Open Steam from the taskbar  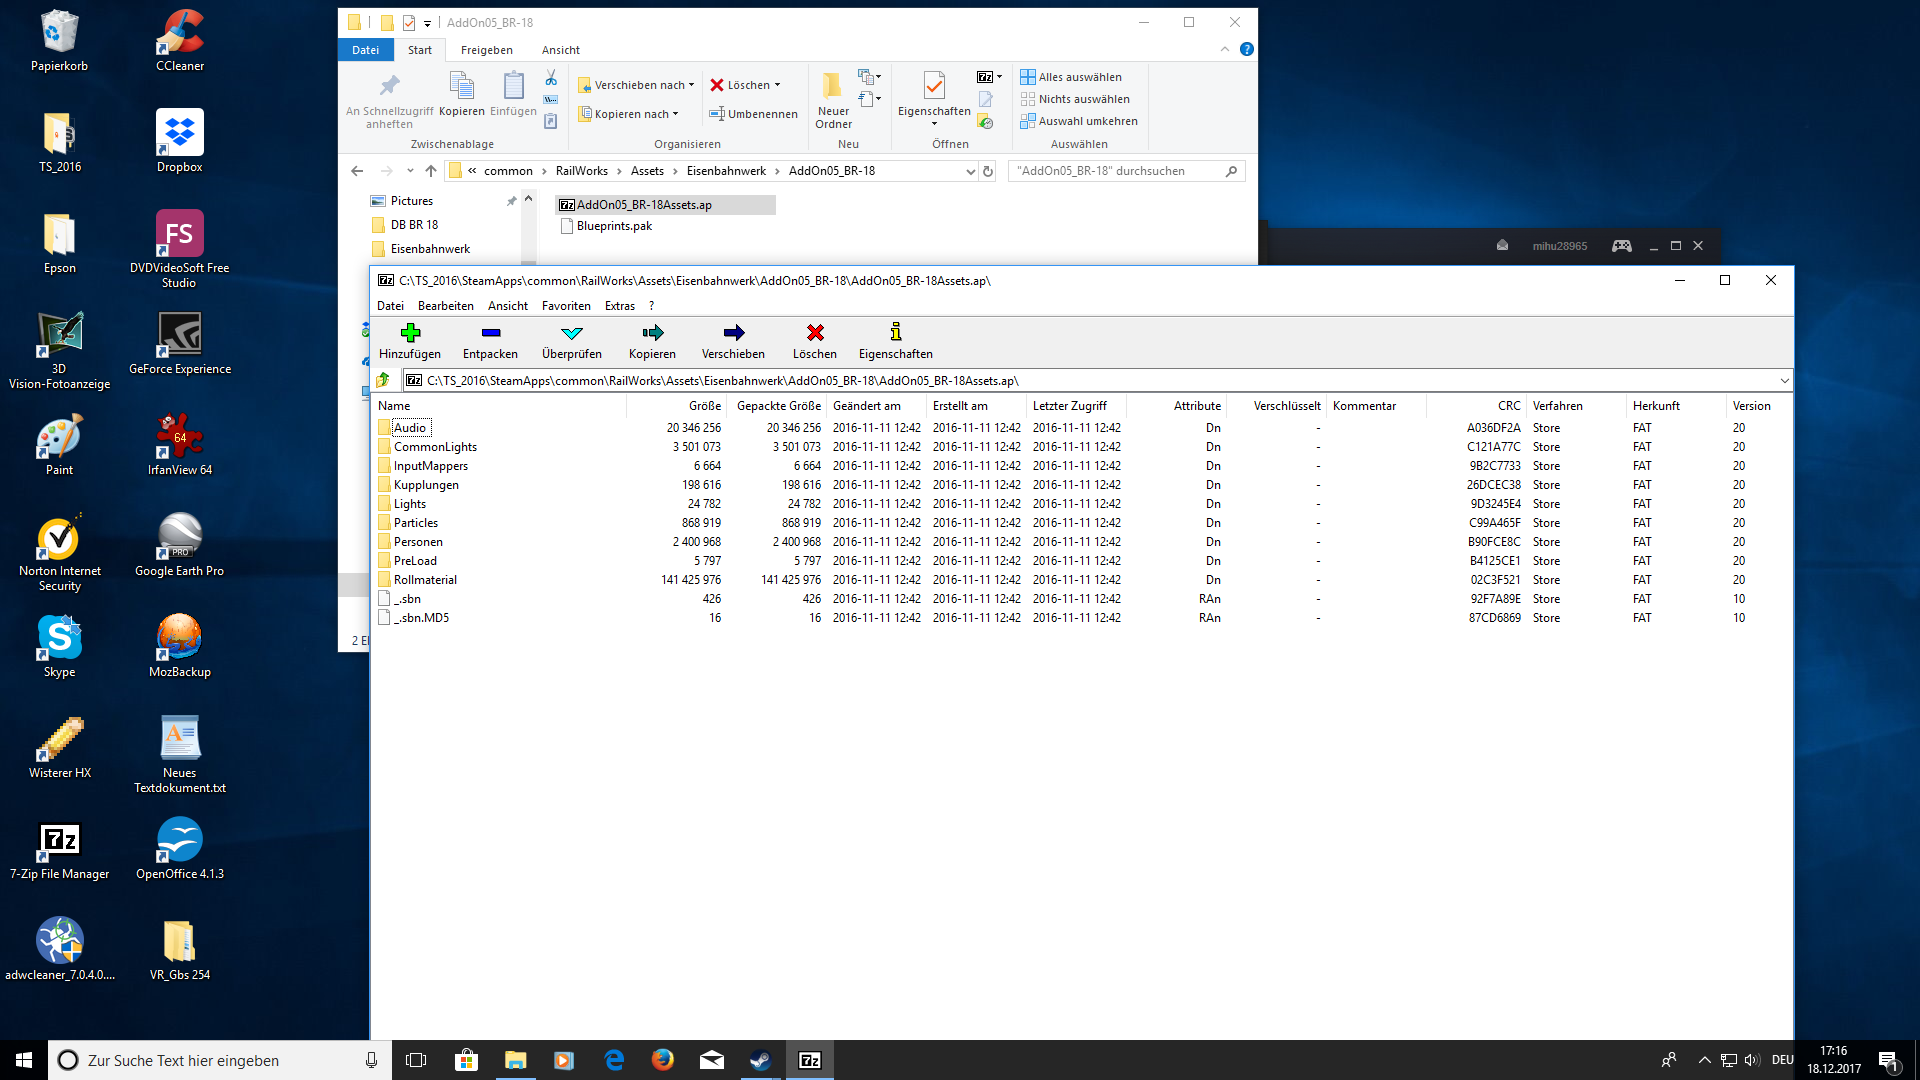pyautogui.click(x=760, y=1060)
